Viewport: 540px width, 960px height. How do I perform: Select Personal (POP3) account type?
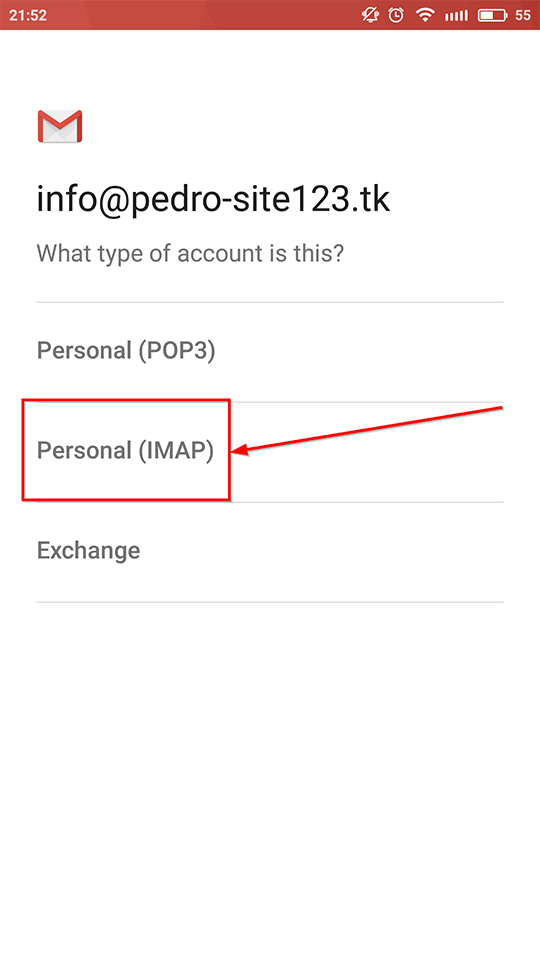coord(269,351)
